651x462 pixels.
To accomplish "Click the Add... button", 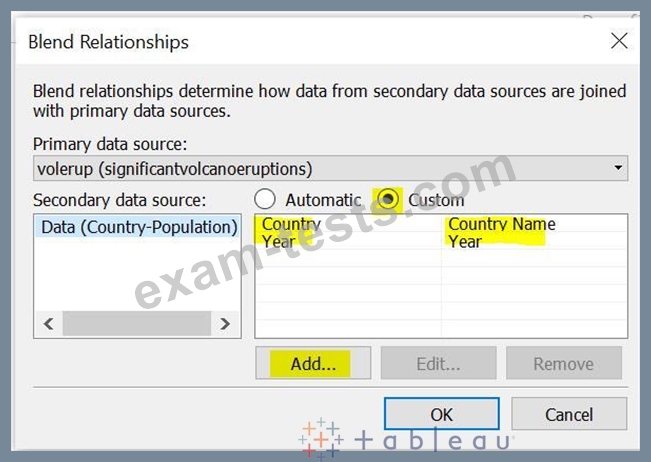I will pos(313,364).
